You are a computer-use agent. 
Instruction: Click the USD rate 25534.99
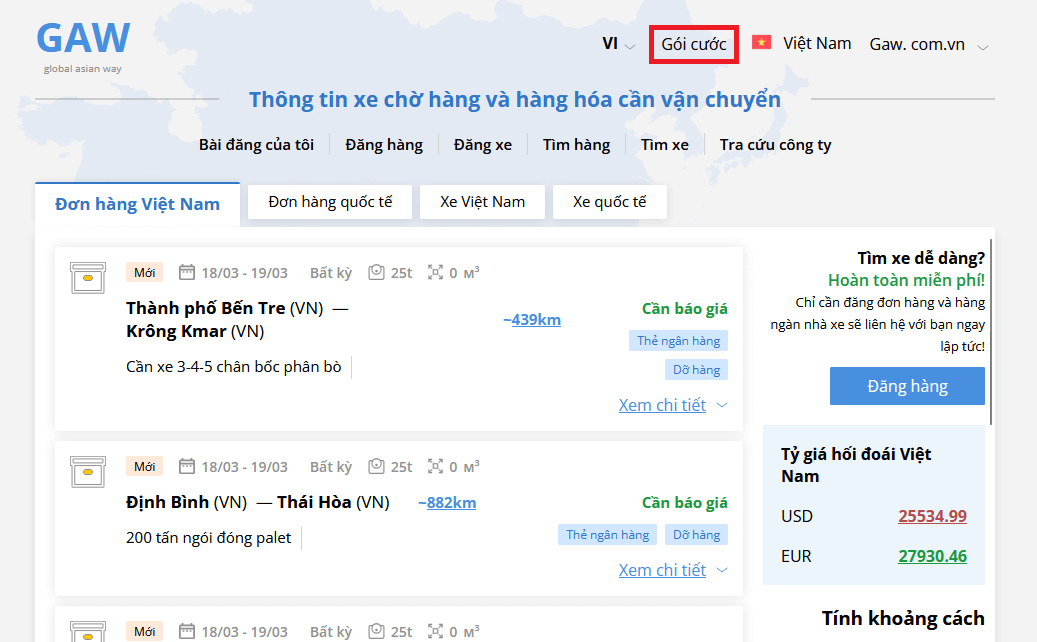click(x=932, y=517)
